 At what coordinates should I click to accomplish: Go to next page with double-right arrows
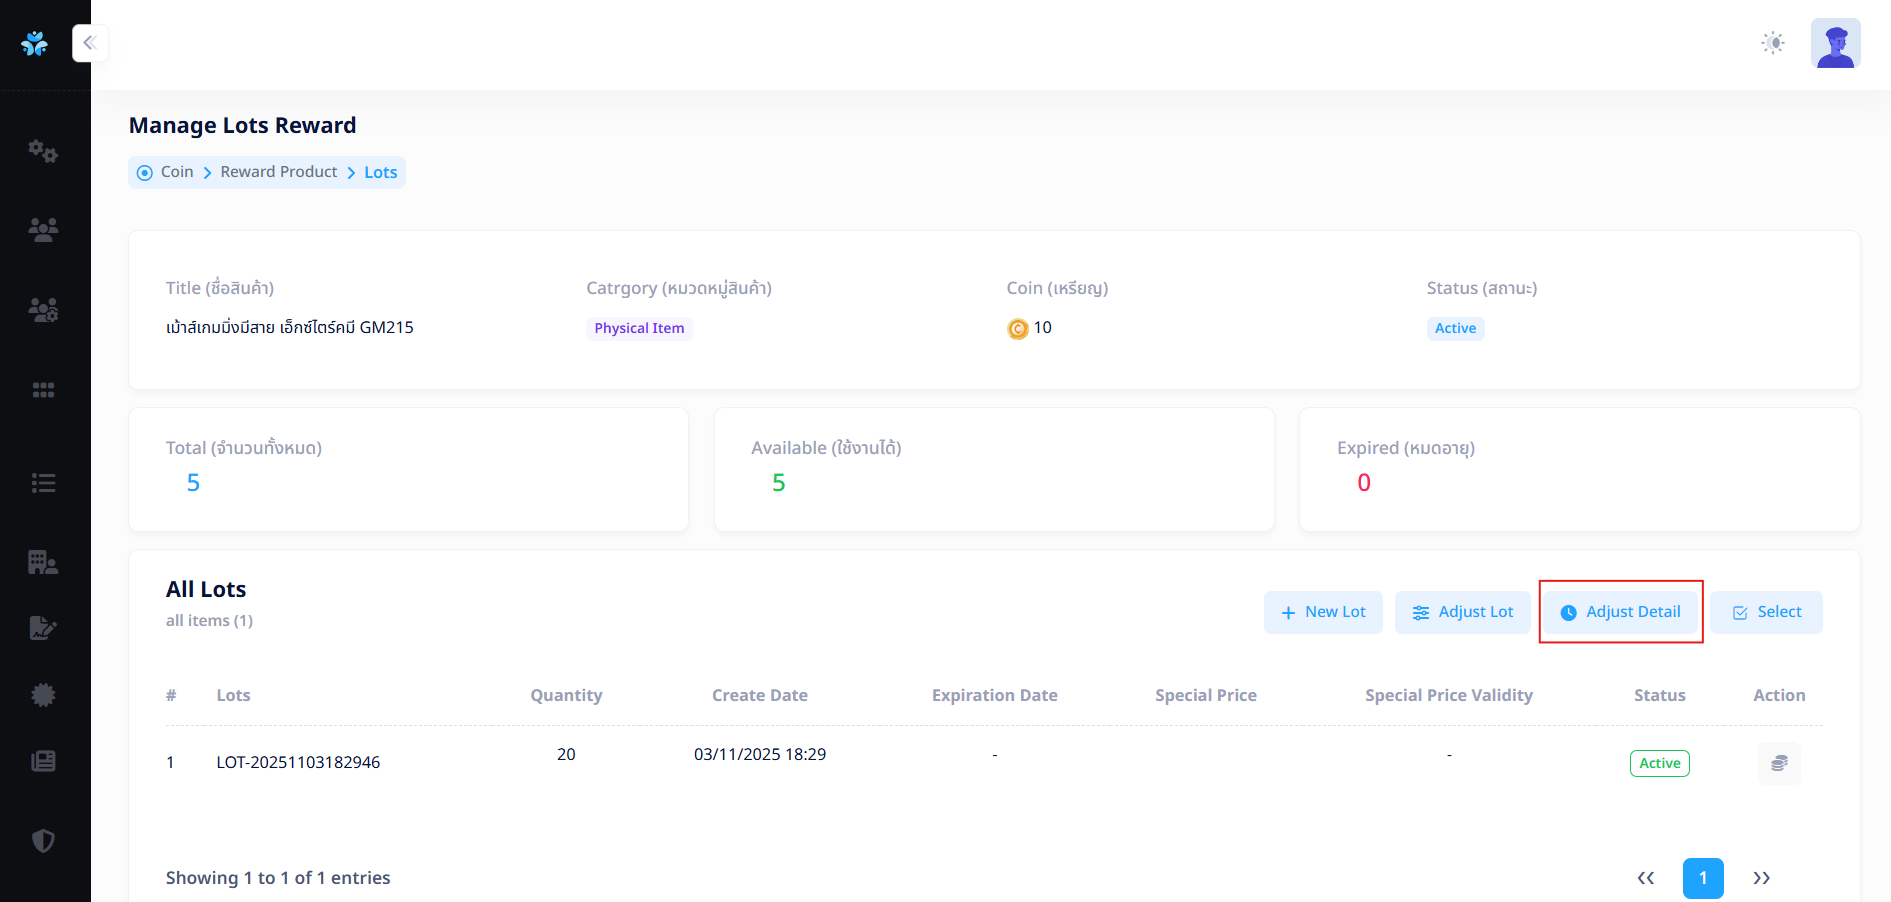(x=1761, y=878)
